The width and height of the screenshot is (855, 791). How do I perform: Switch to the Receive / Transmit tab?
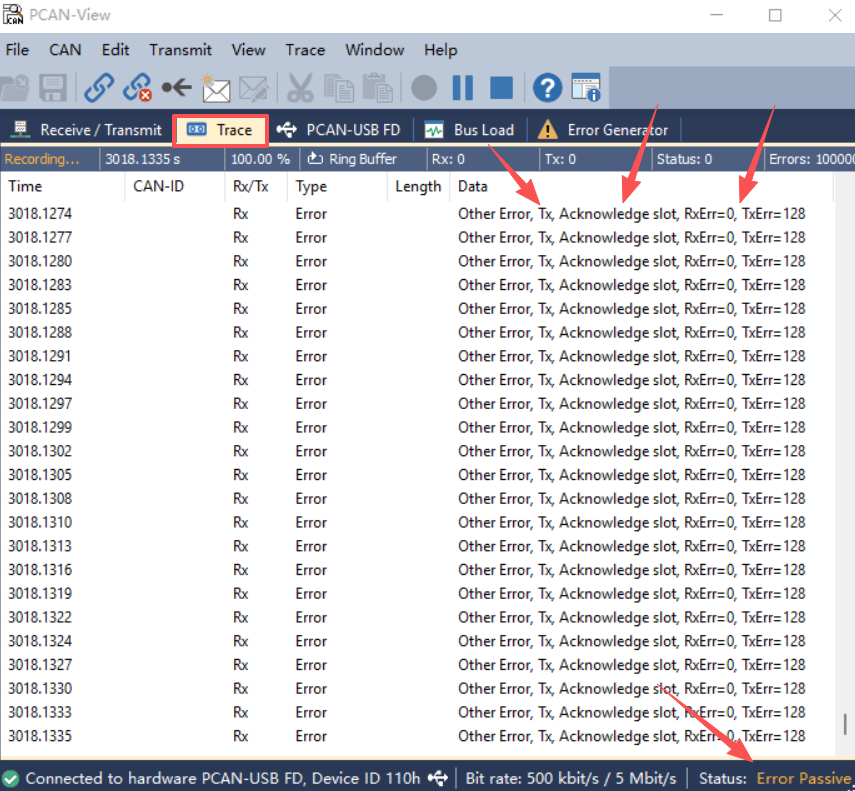[x=87, y=130]
